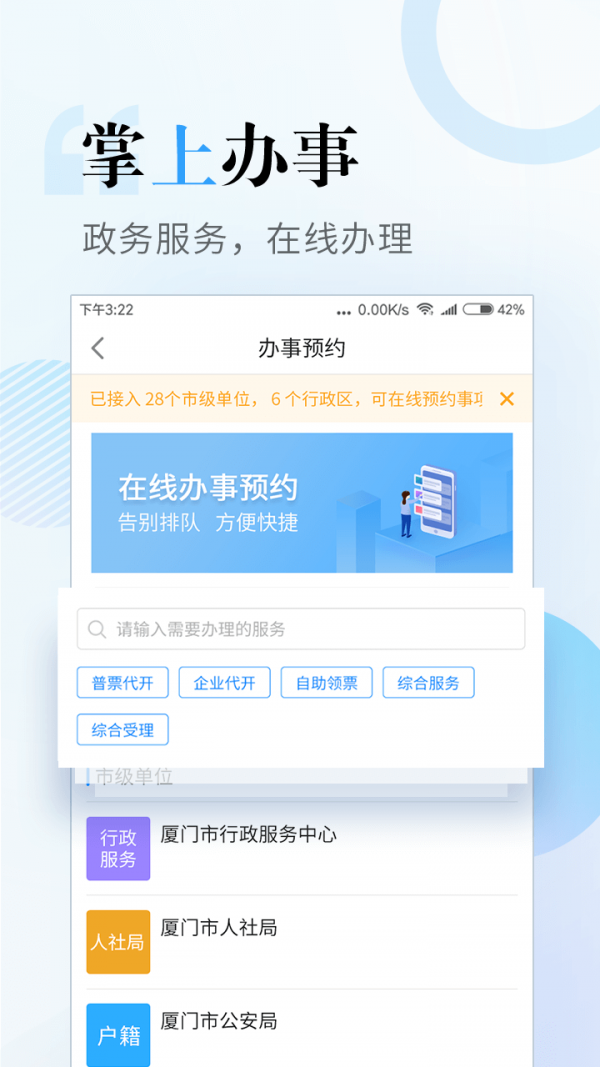Open the blue 户籍 icon
This screenshot has width=600, height=1067.
point(118,1035)
